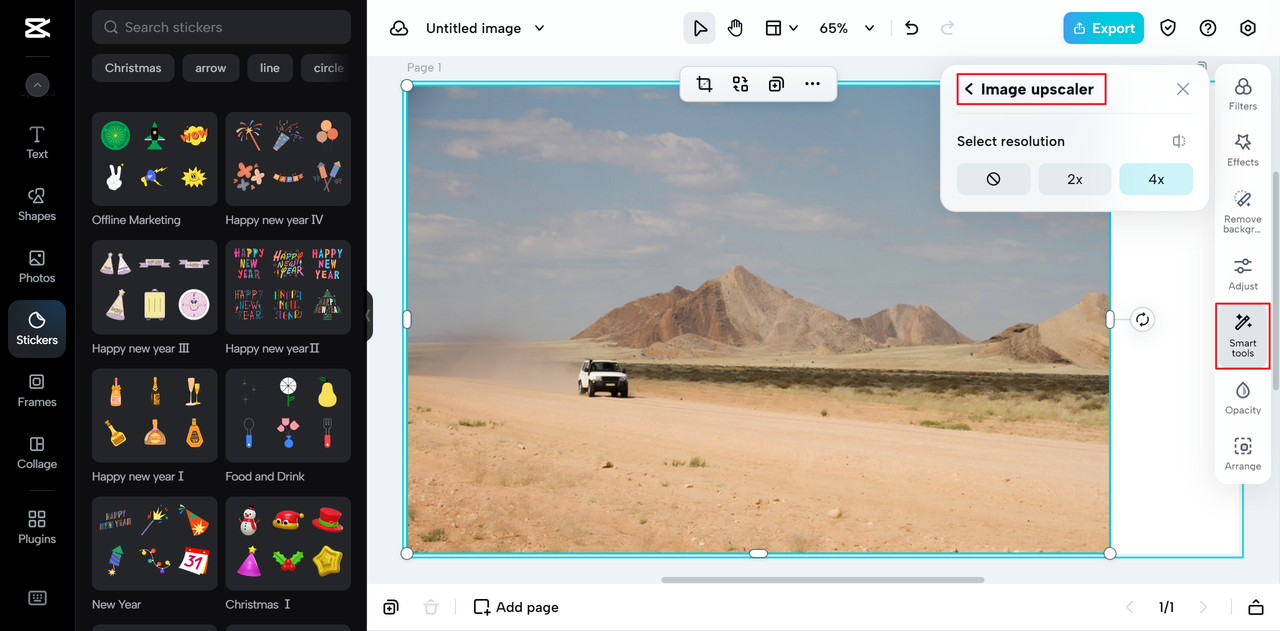Open the Settings hexagon icon

coord(1248,28)
